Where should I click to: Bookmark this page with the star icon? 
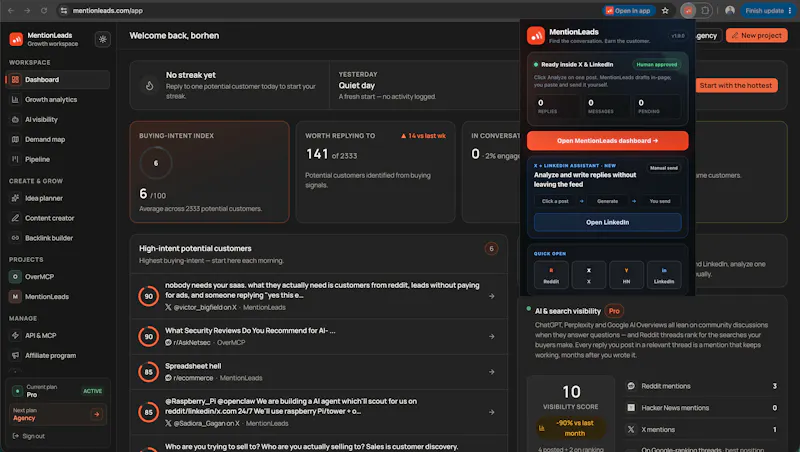coord(665,11)
